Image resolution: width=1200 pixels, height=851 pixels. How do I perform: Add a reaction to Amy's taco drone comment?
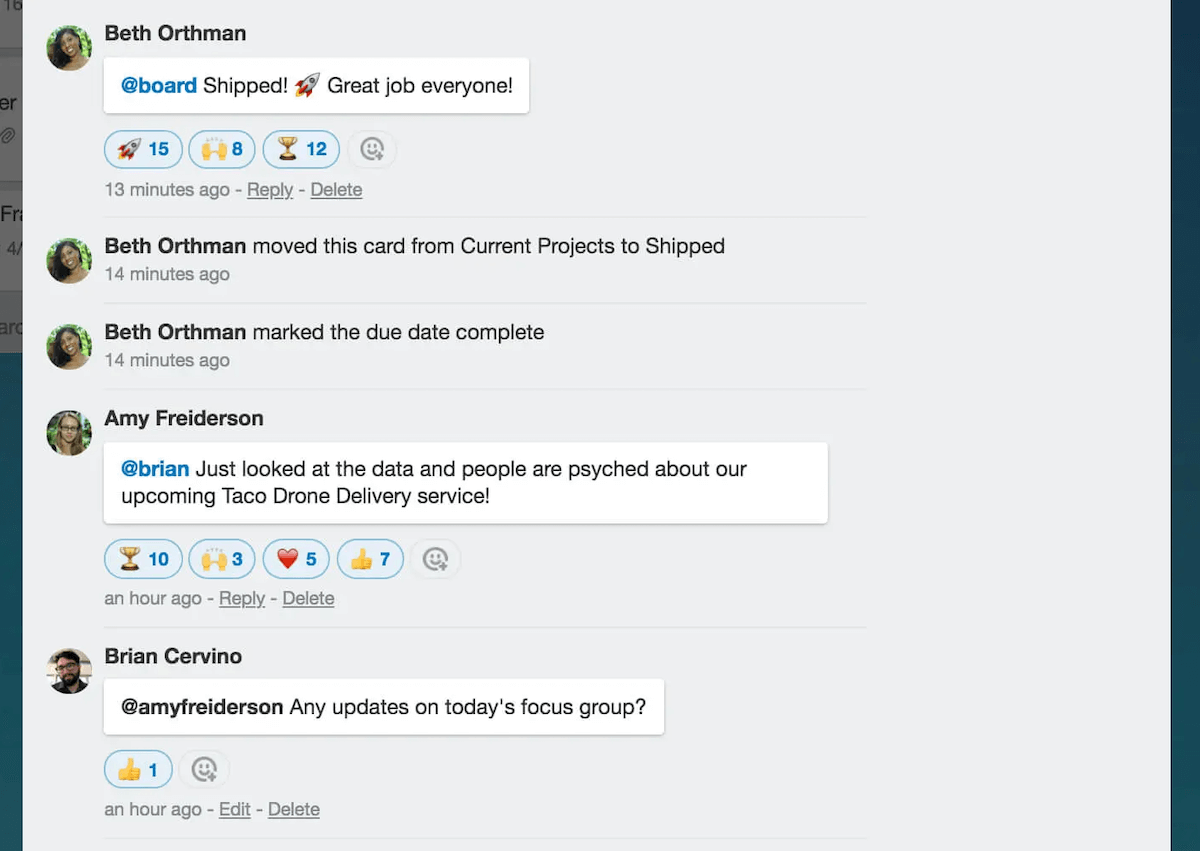click(x=435, y=559)
